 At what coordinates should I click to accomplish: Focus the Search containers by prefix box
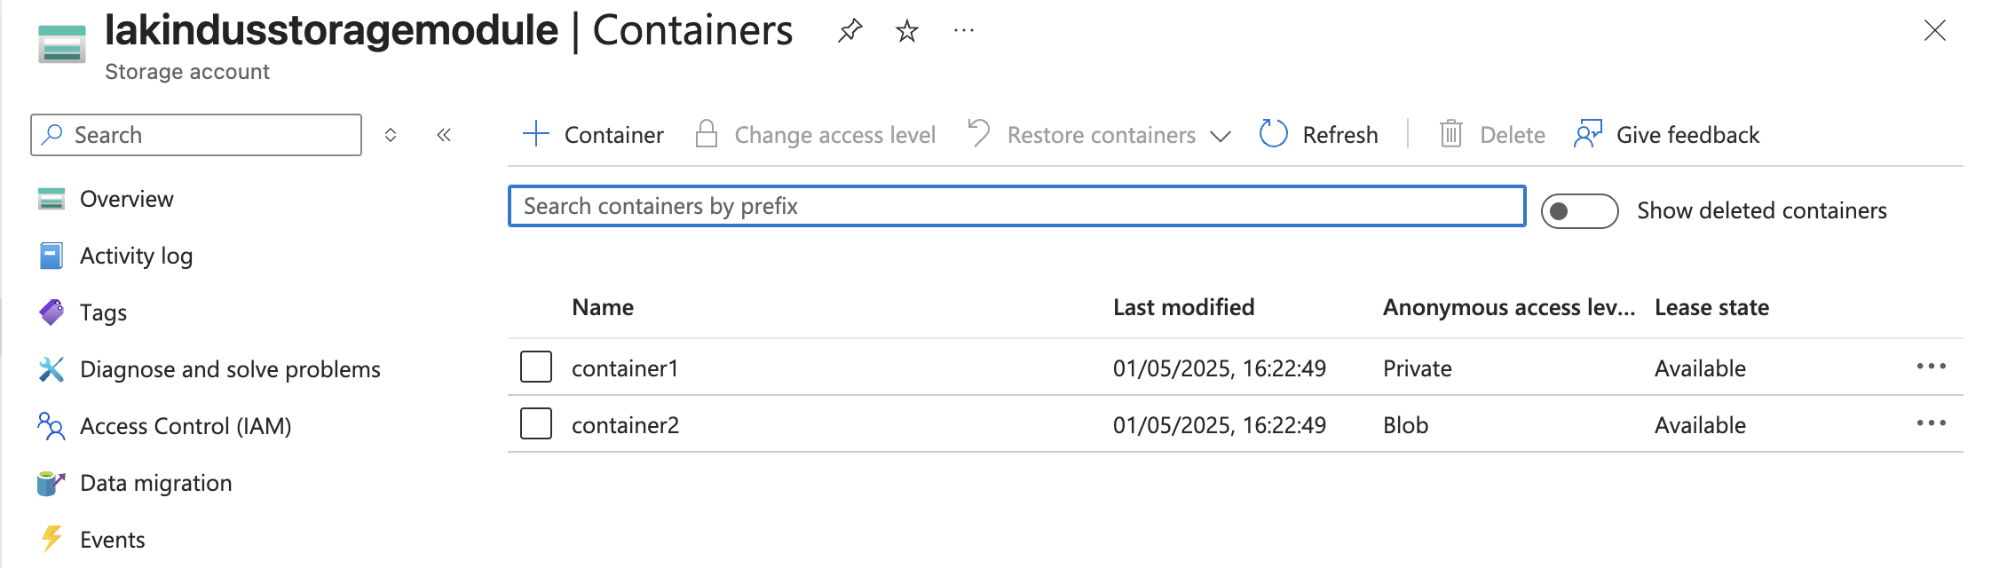pos(1017,206)
